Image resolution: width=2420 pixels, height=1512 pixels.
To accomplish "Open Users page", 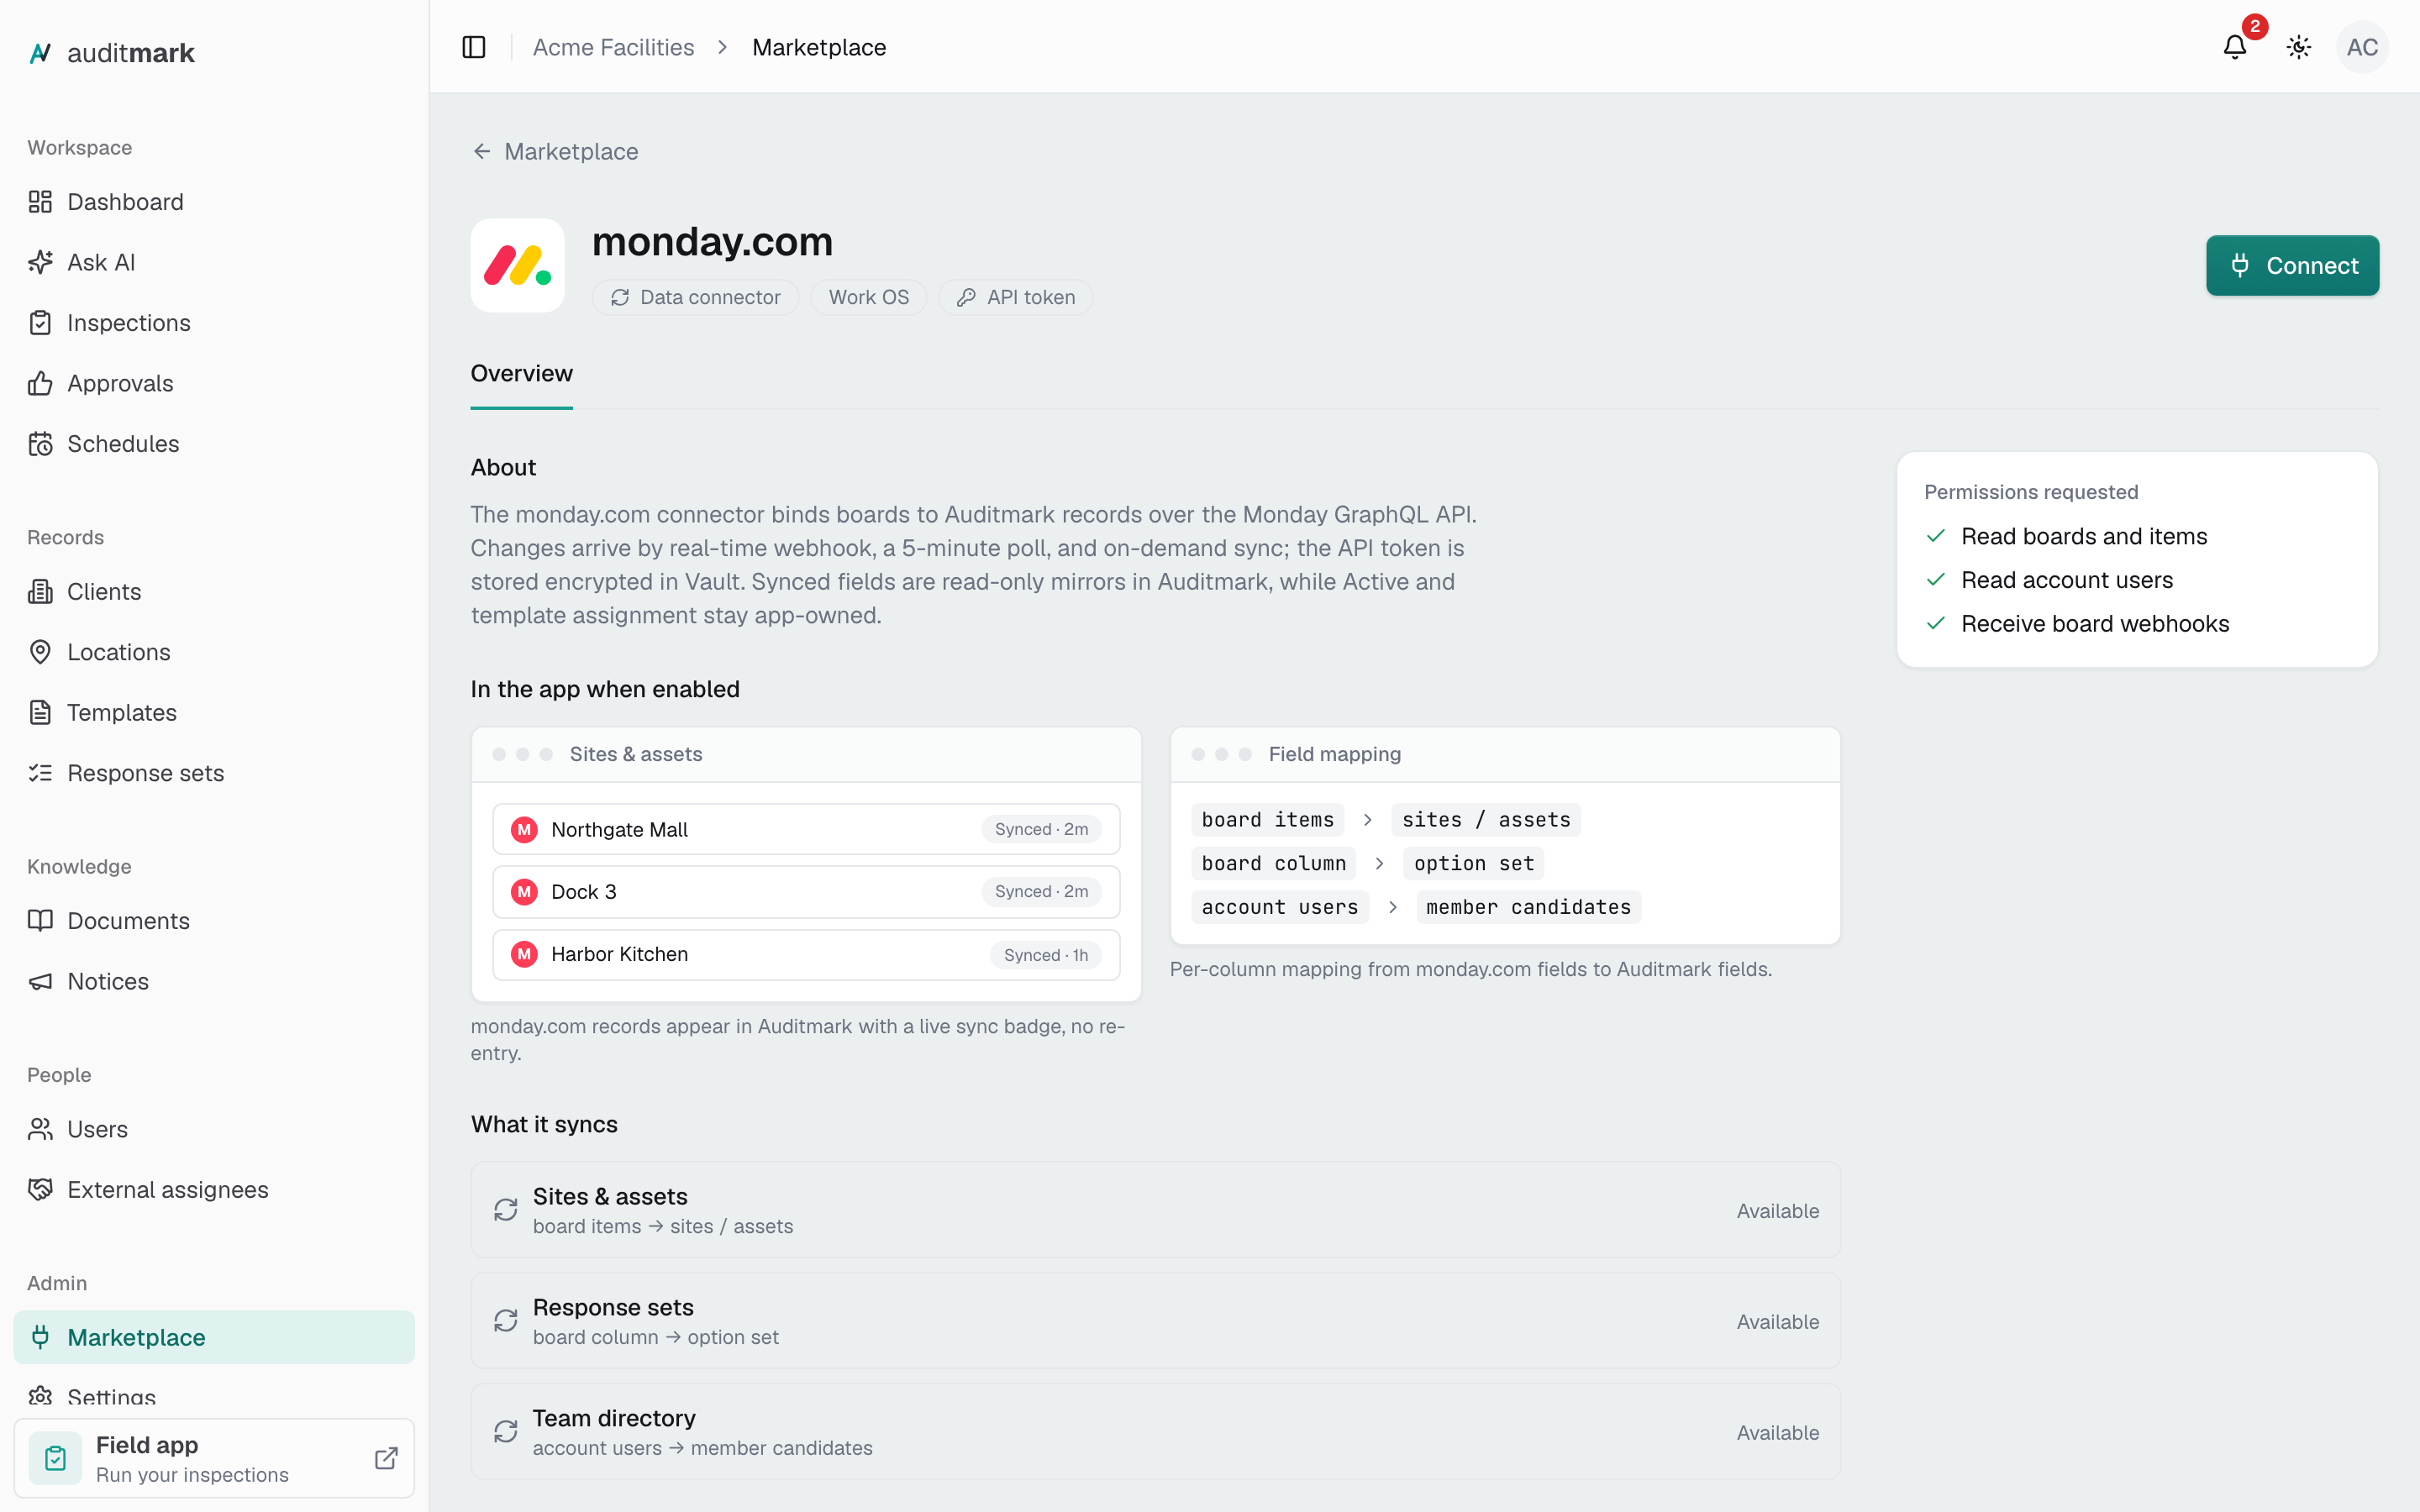I will coord(214,1129).
